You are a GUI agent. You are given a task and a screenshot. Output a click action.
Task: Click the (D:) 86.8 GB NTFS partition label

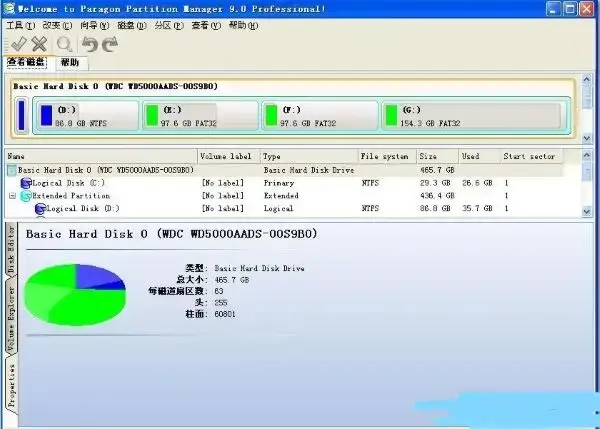[x=81, y=116]
